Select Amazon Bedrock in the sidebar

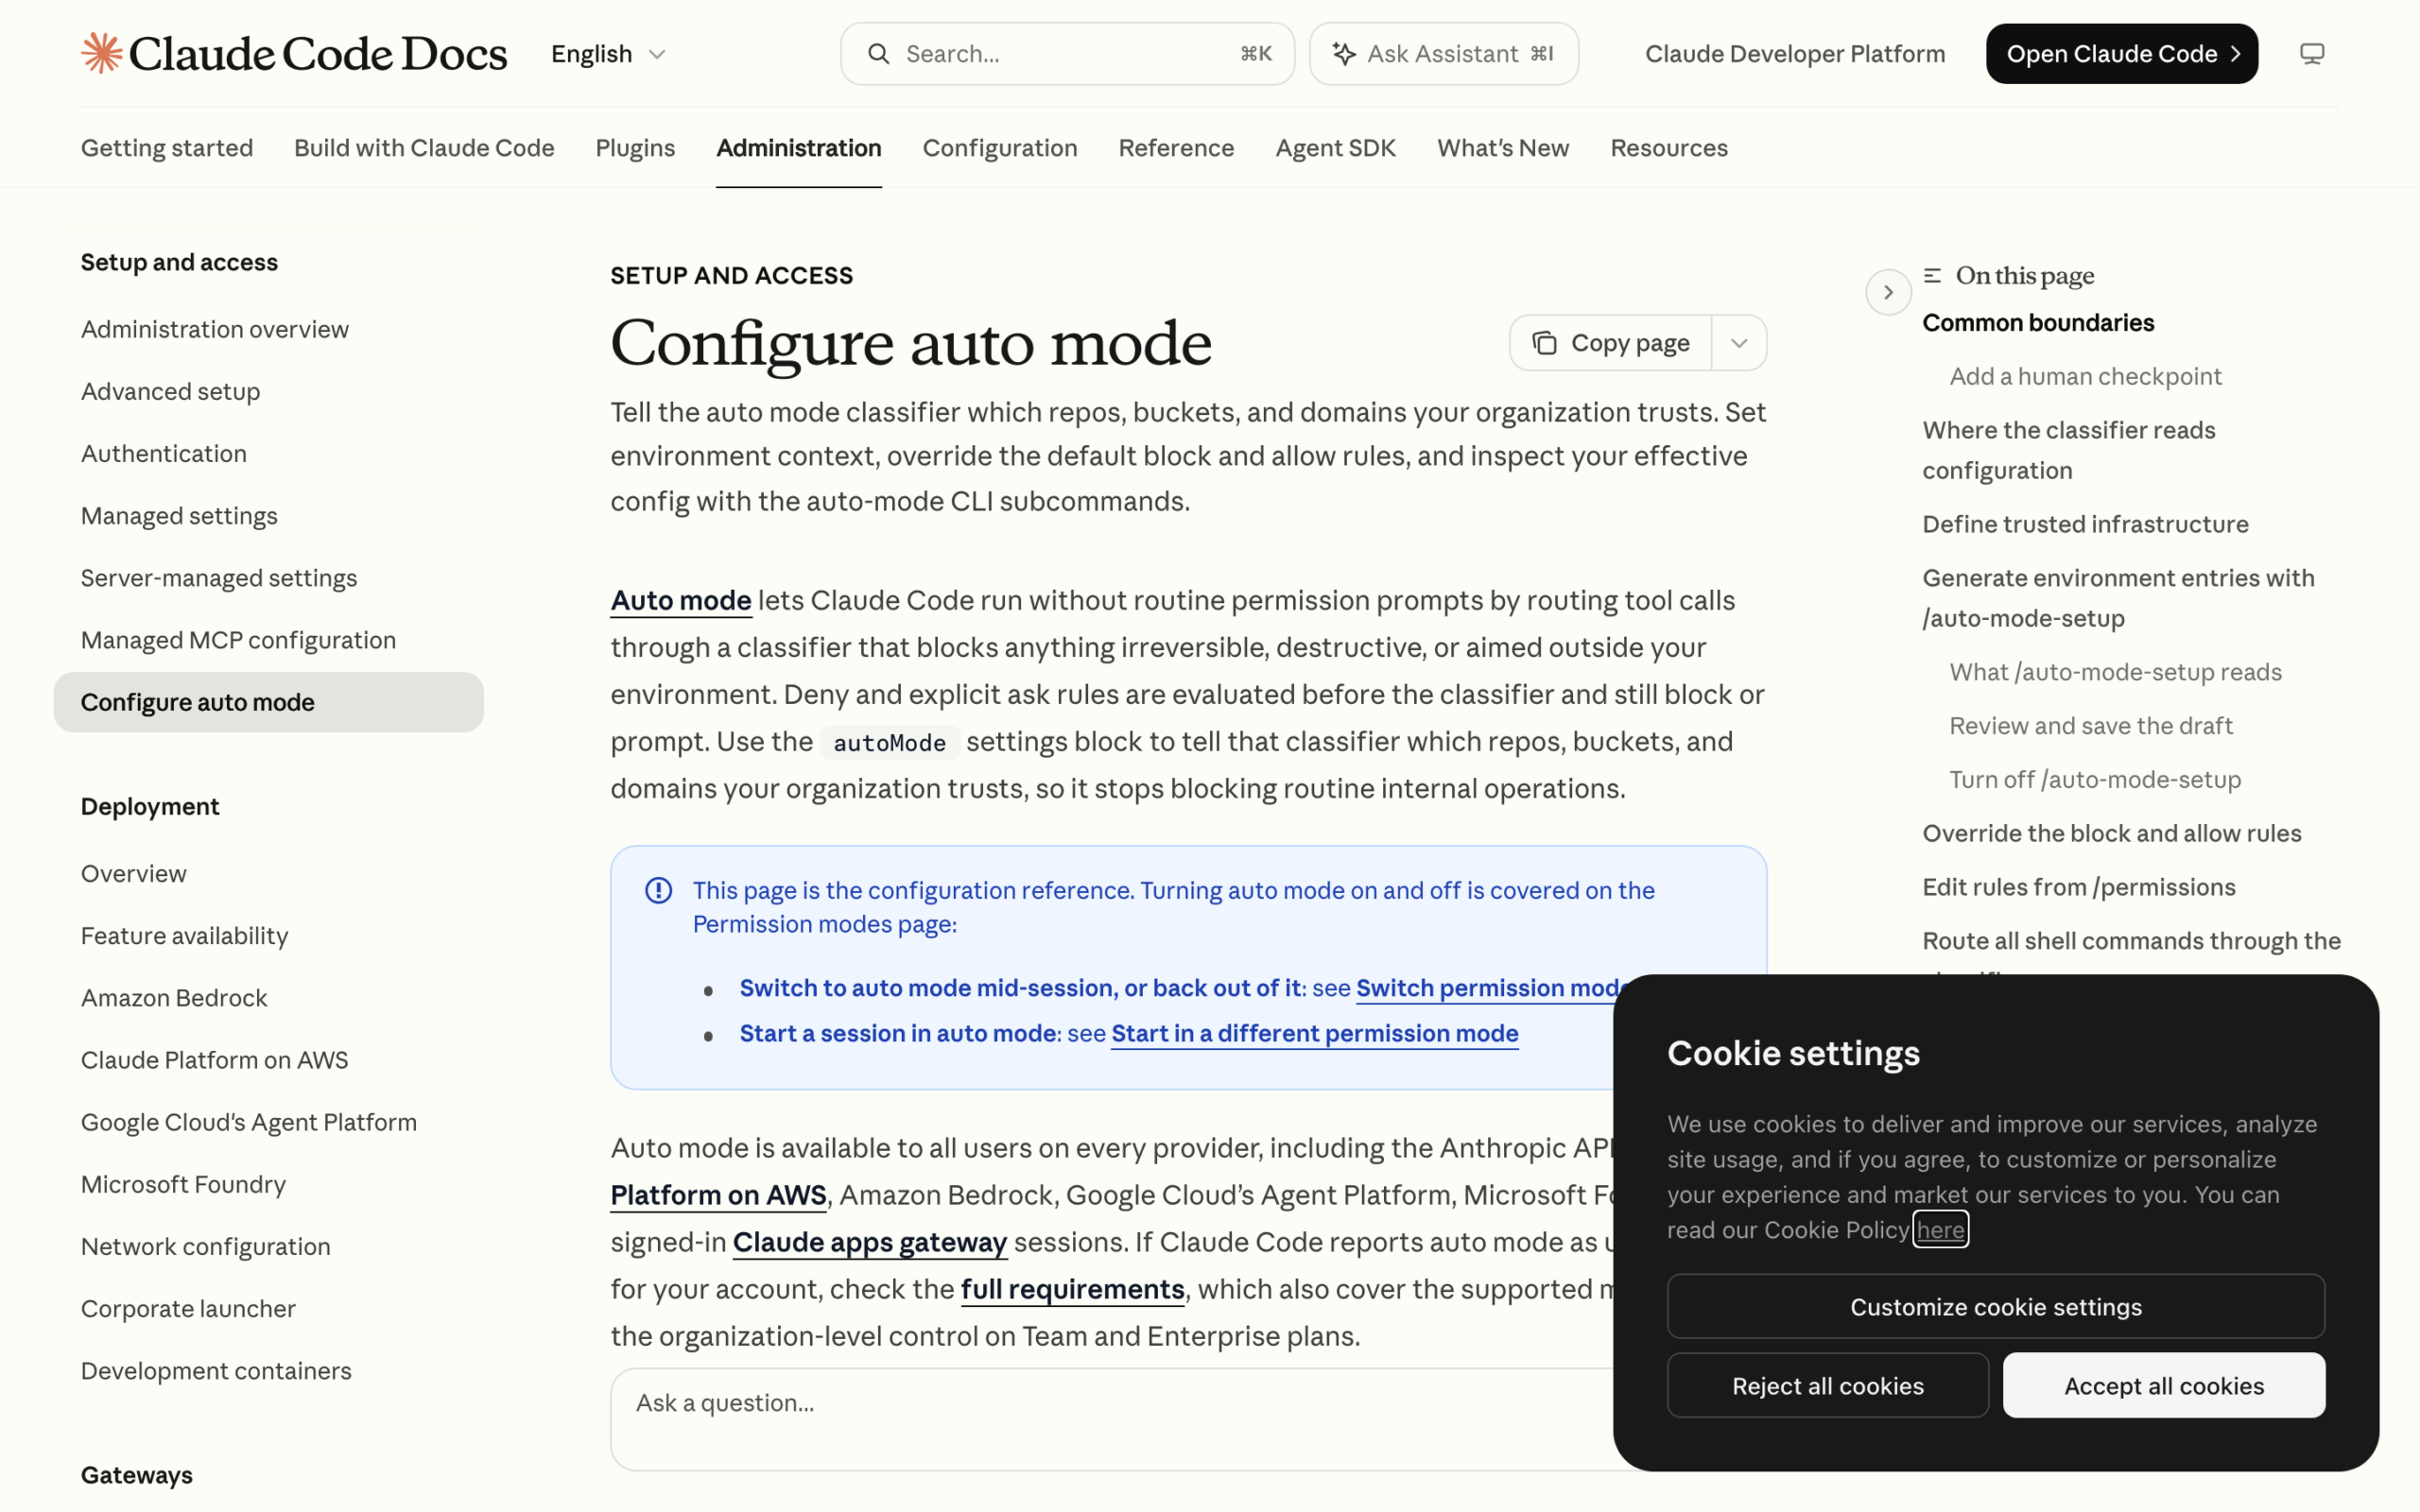click(174, 998)
